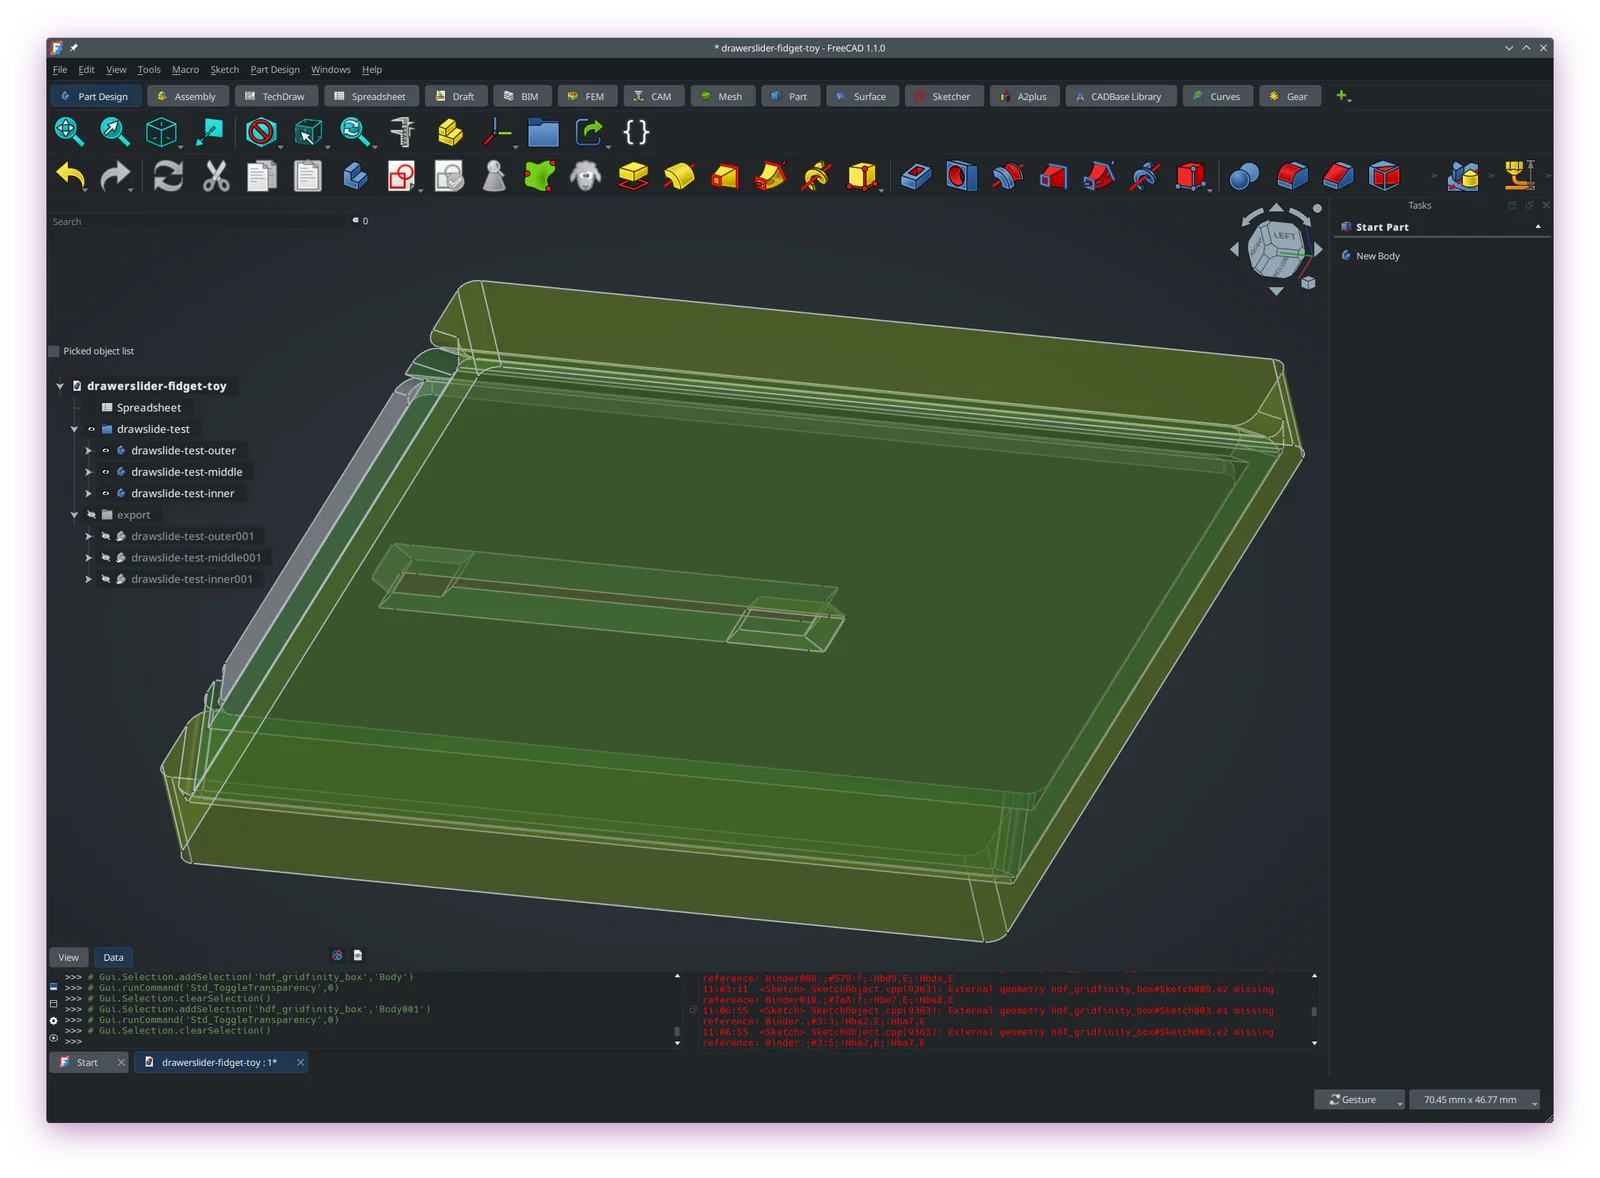Image resolution: width=1600 pixels, height=1178 pixels.
Task: Click the Create Group folder icon
Action: point(543,132)
